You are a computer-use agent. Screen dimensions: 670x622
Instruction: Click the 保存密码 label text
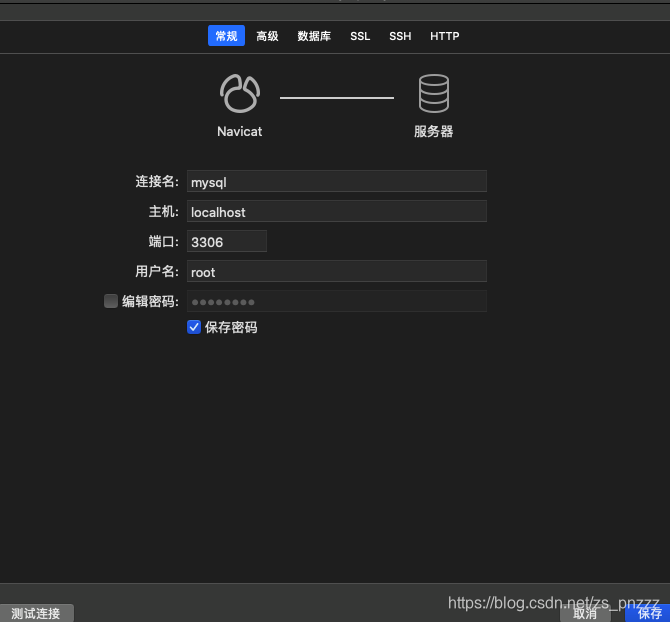[x=231, y=327]
